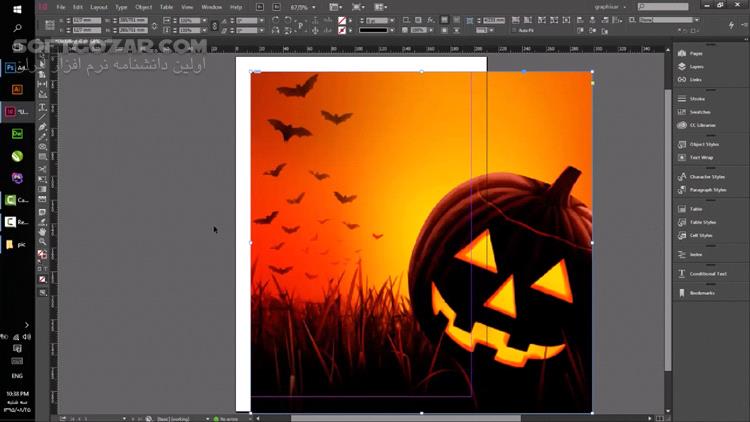750x422 pixels.
Task: Open the Help menu
Action: [x=236, y=7]
